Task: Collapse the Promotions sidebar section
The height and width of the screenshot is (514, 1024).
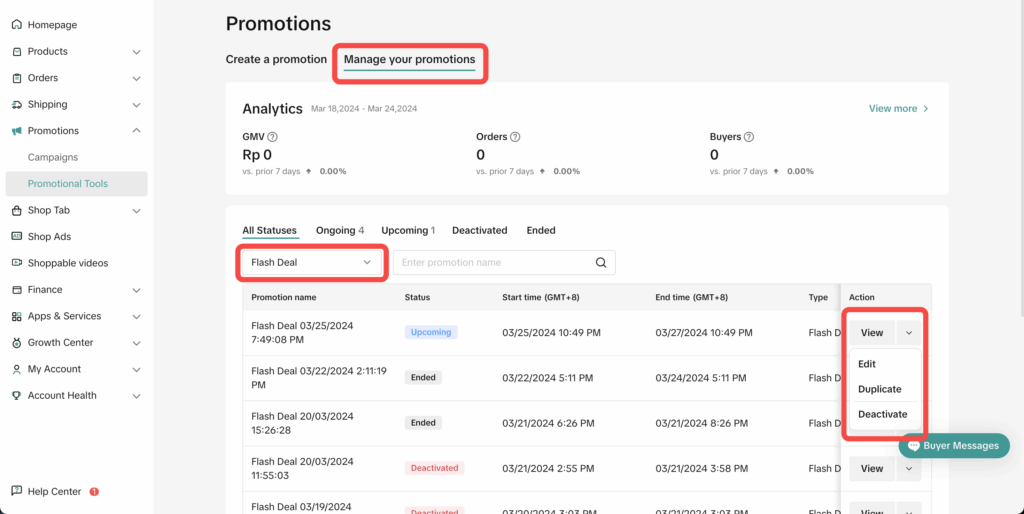Action: pos(136,131)
